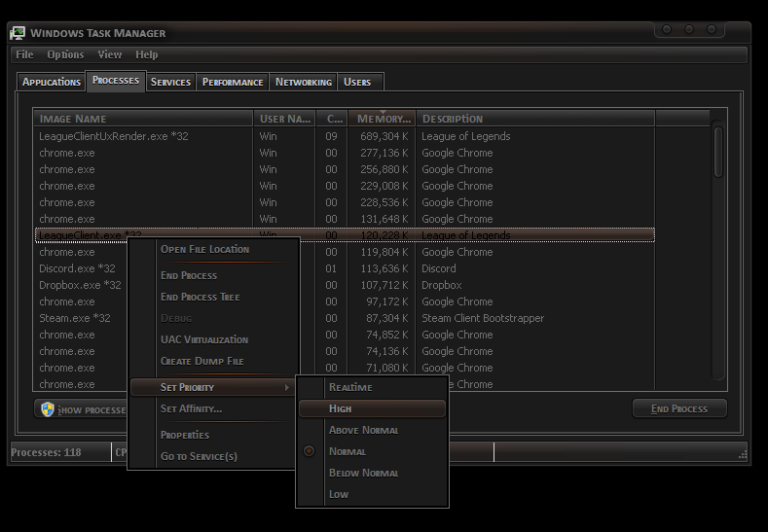Click the Processes: 118 status bar entry
Image resolution: width=768 pixels, height=532 pixels.
pyautogui.click(x=46, y=452)
